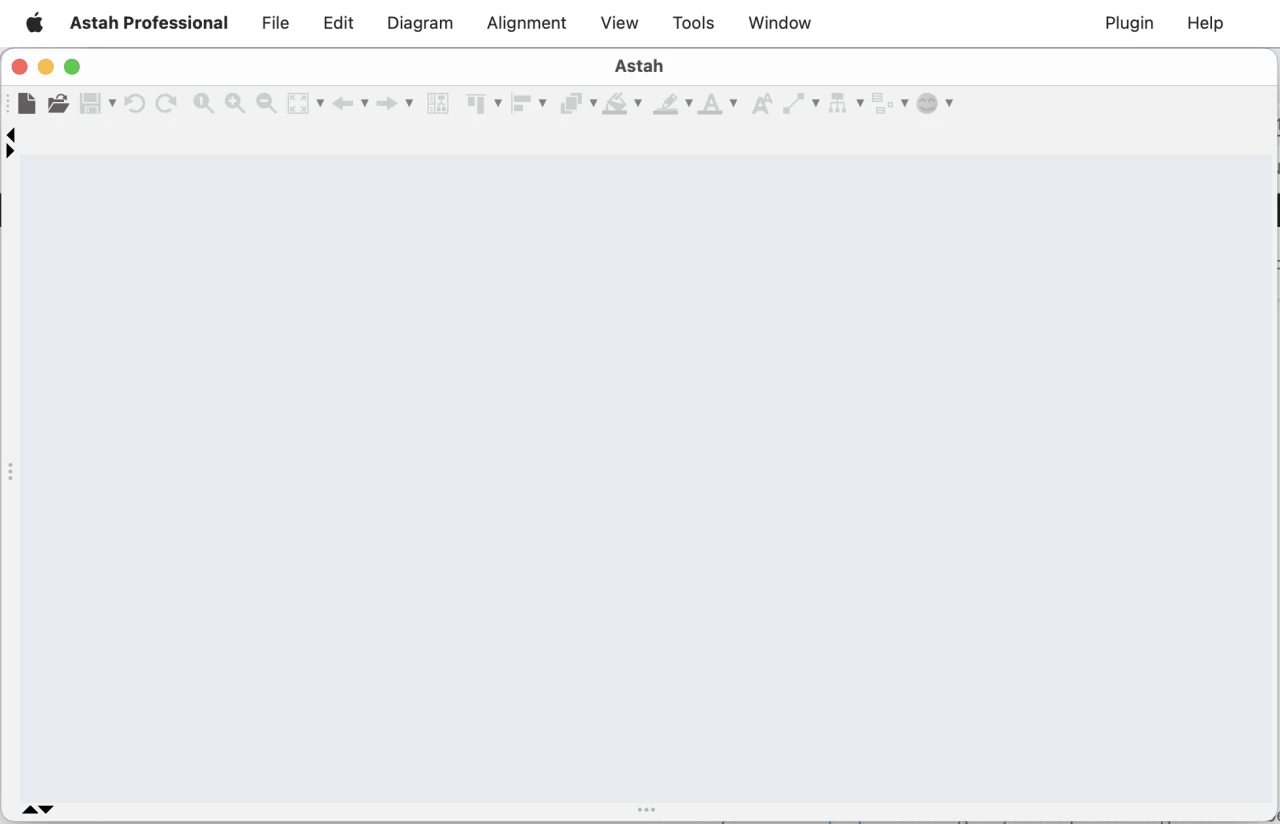Image resolution: width=1280 pixels, height=824 pixels.
Task: Collapse side panel with left-pointing triangle
Action: (10, 135)
